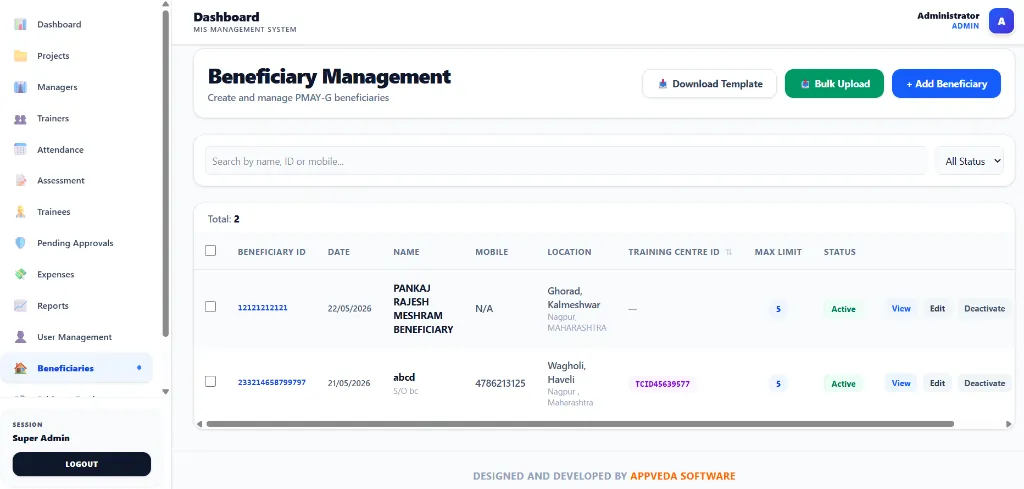The image size is (1024, 489).
Task: Click table horizontal scroll right arrow
Action: point(1008,424)
